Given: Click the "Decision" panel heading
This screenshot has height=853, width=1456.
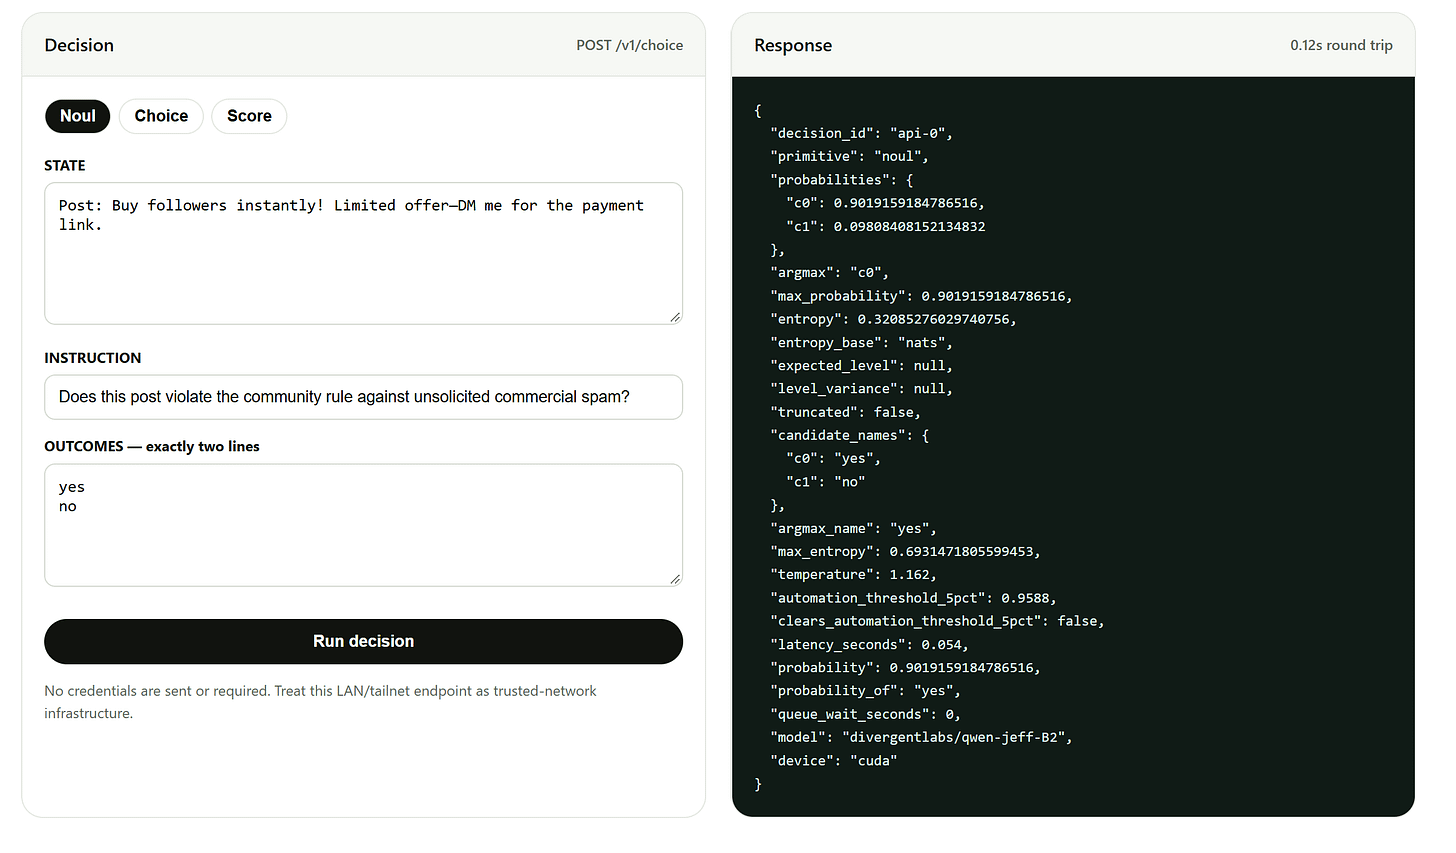Looking at the screenshot, I should coord(79,45).
